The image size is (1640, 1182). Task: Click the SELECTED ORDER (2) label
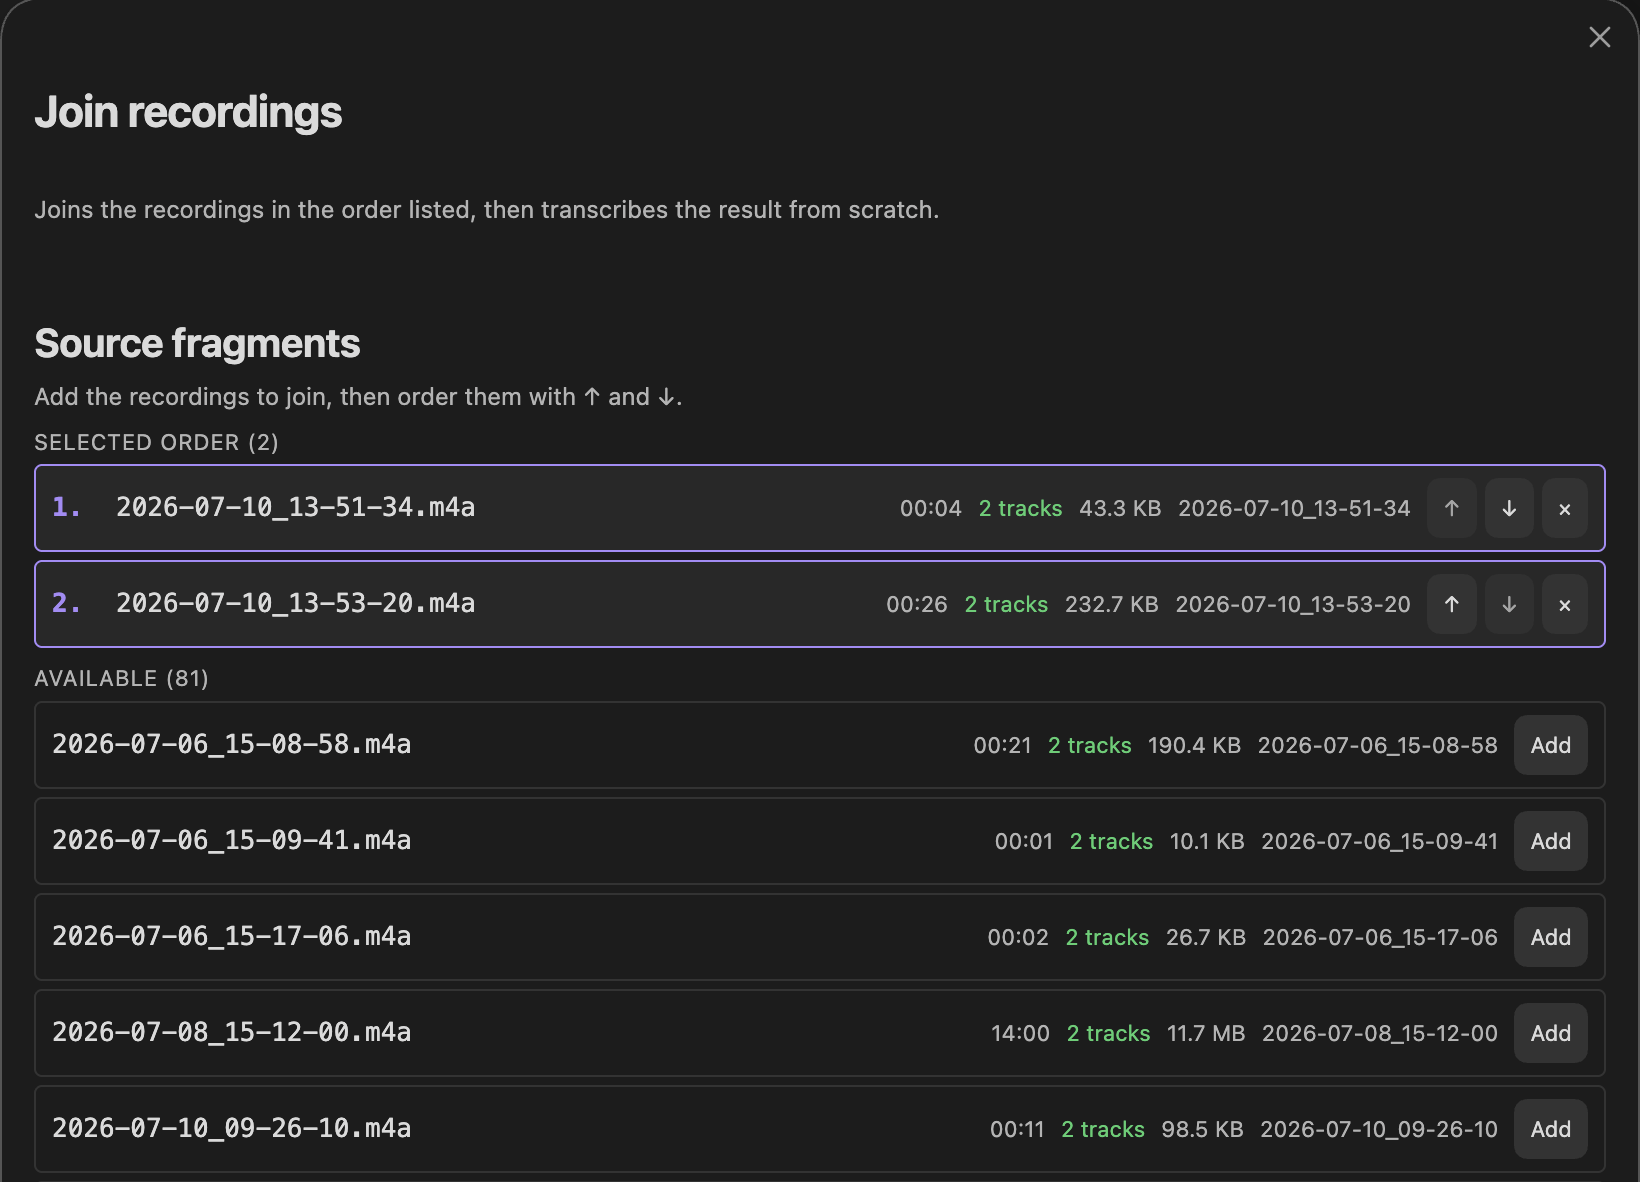[157, 442]
